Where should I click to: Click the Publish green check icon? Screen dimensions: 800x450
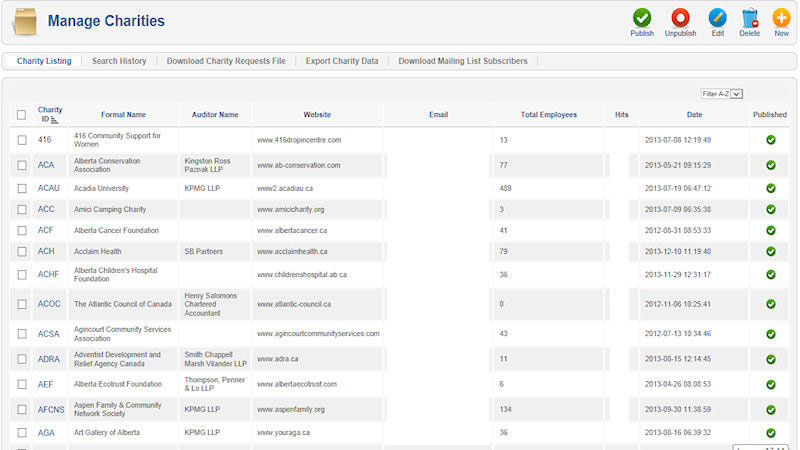pos(642,18)
